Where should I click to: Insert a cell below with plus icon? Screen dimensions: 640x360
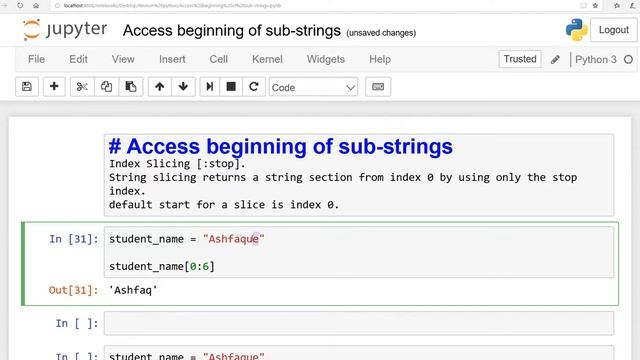pos(54,87)
